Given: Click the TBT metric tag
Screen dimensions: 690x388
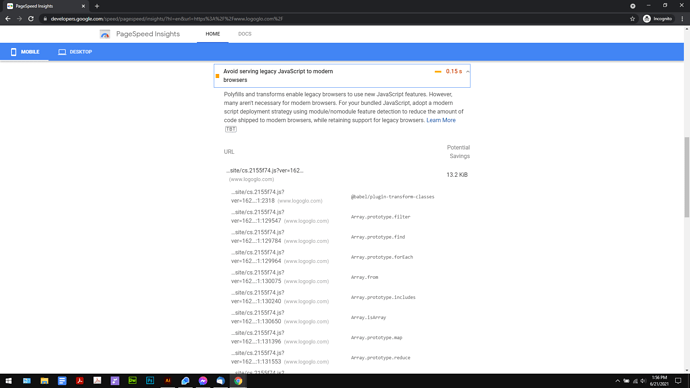Looking at the screenshot, I should click(x=231, y=129).
